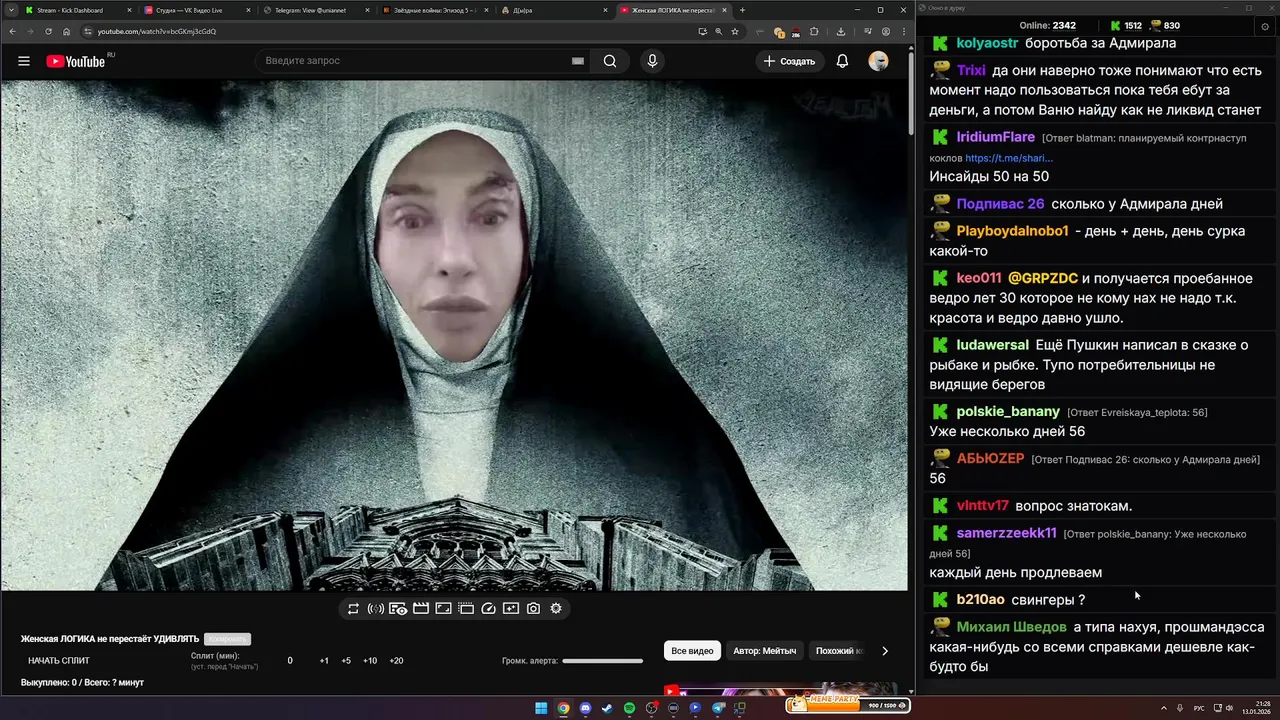Viewport: 1280px width, 720px height.
Task: Open Discord from the taskbar
Action: coord(585,708)
